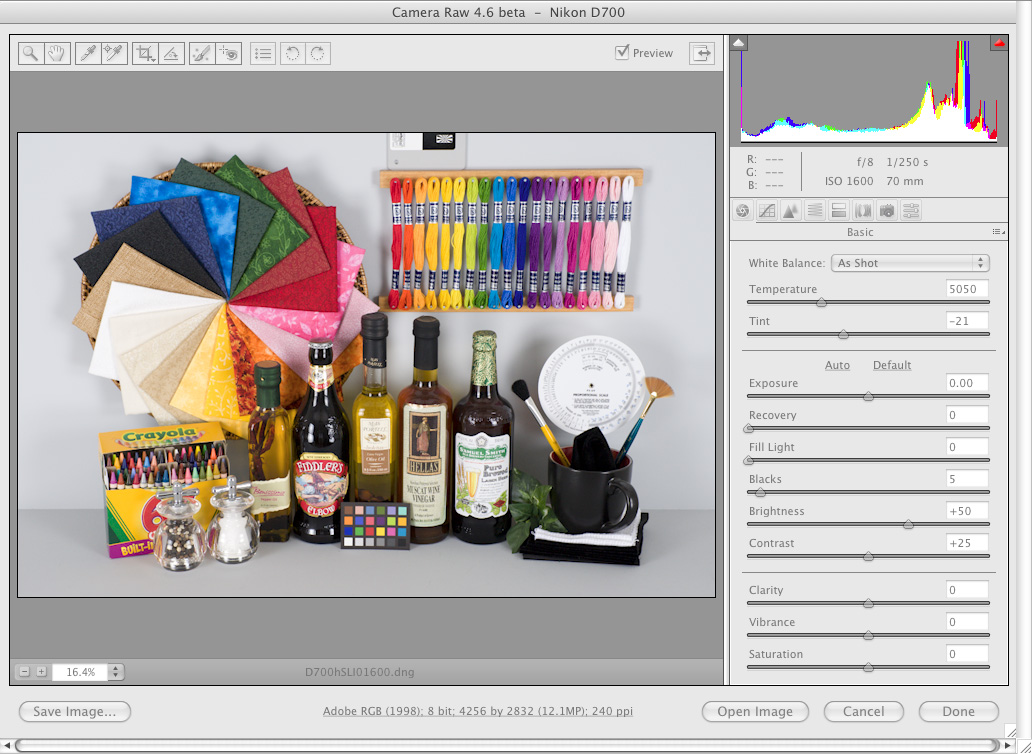
Task: Pick the White Balance eyedropper tool
Action: [x=88, y=54]
